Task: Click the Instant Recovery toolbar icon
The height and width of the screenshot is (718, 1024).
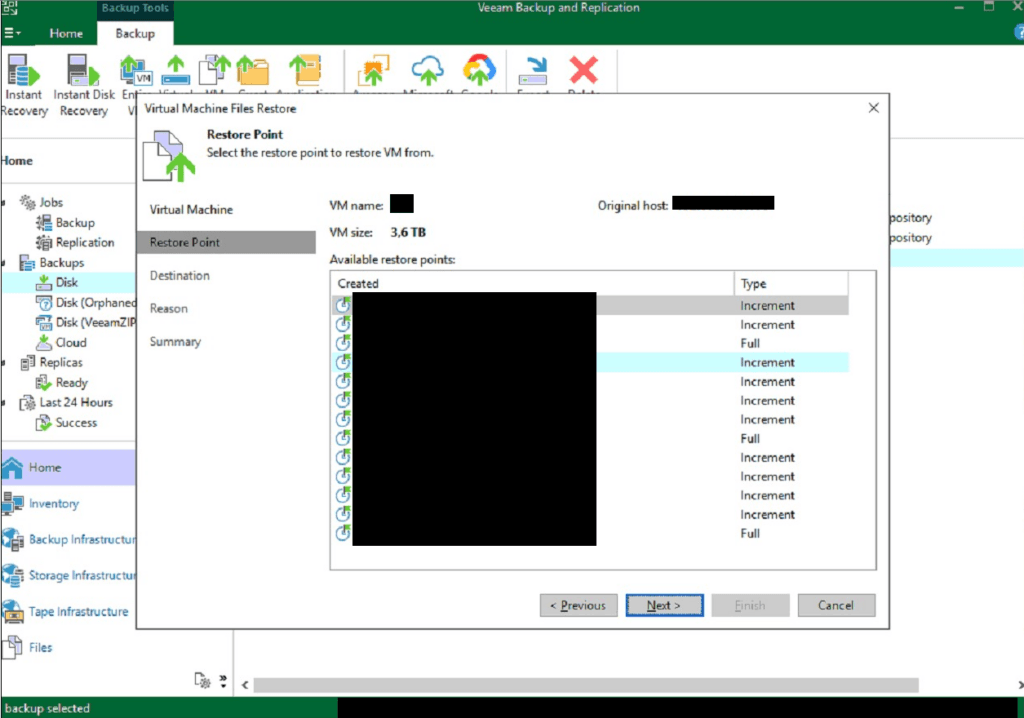Action: [x=22, y=72]
